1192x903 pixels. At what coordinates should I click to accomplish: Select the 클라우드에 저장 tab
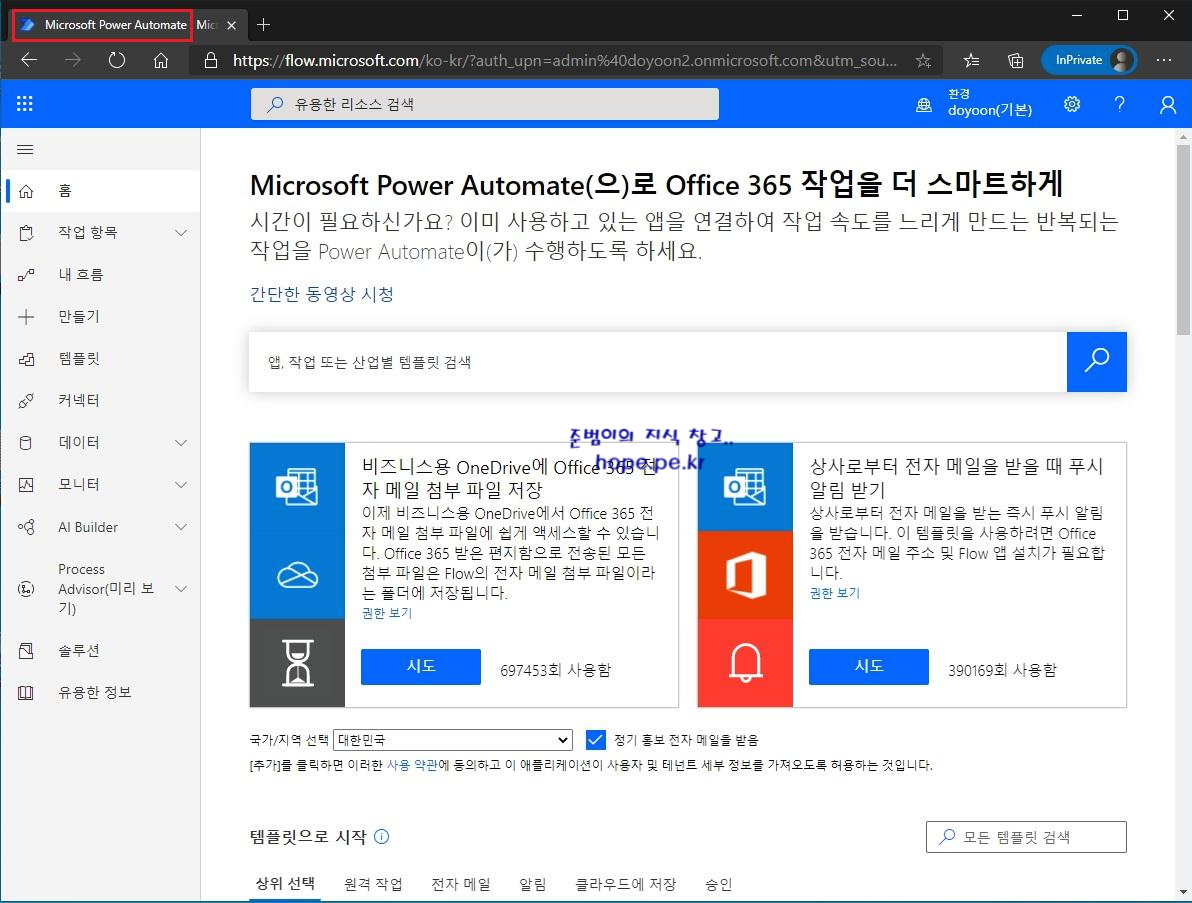pos(625,884)
